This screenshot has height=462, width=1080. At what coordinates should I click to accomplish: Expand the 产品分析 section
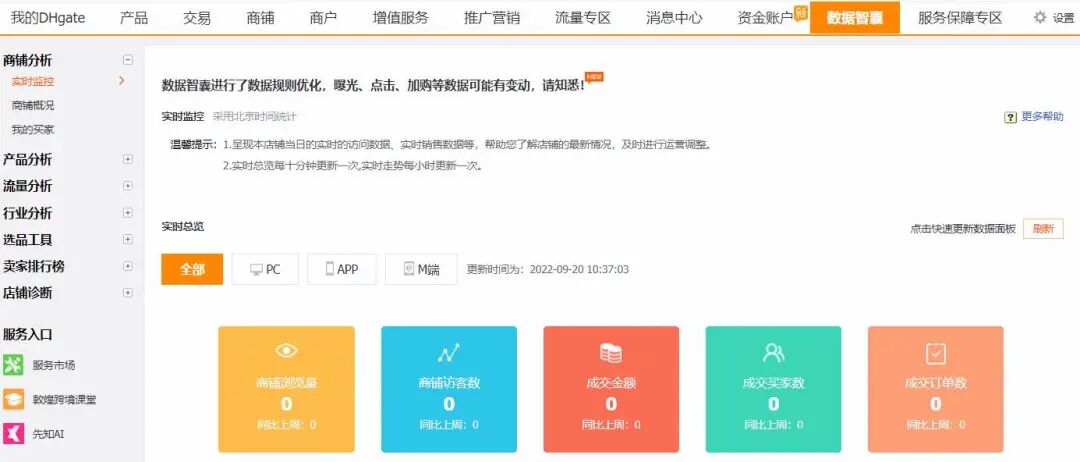(x=127, y=159)
